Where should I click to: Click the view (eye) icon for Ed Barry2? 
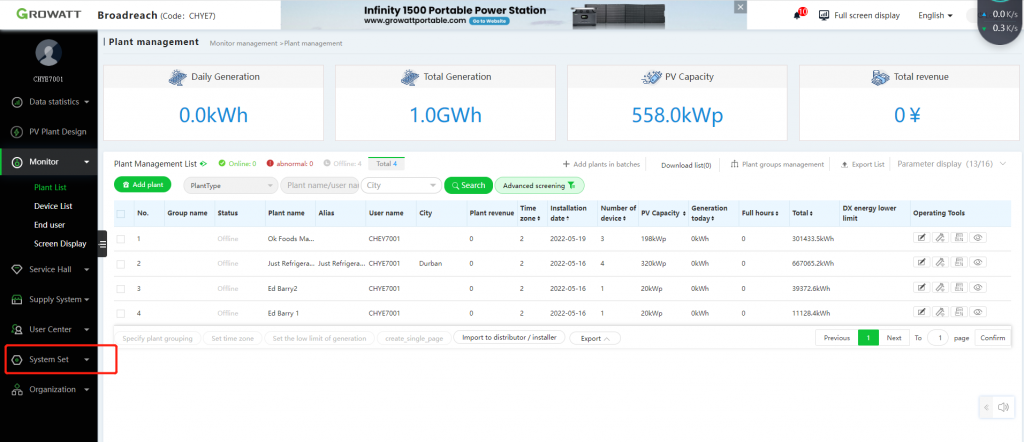coord(977,289)
